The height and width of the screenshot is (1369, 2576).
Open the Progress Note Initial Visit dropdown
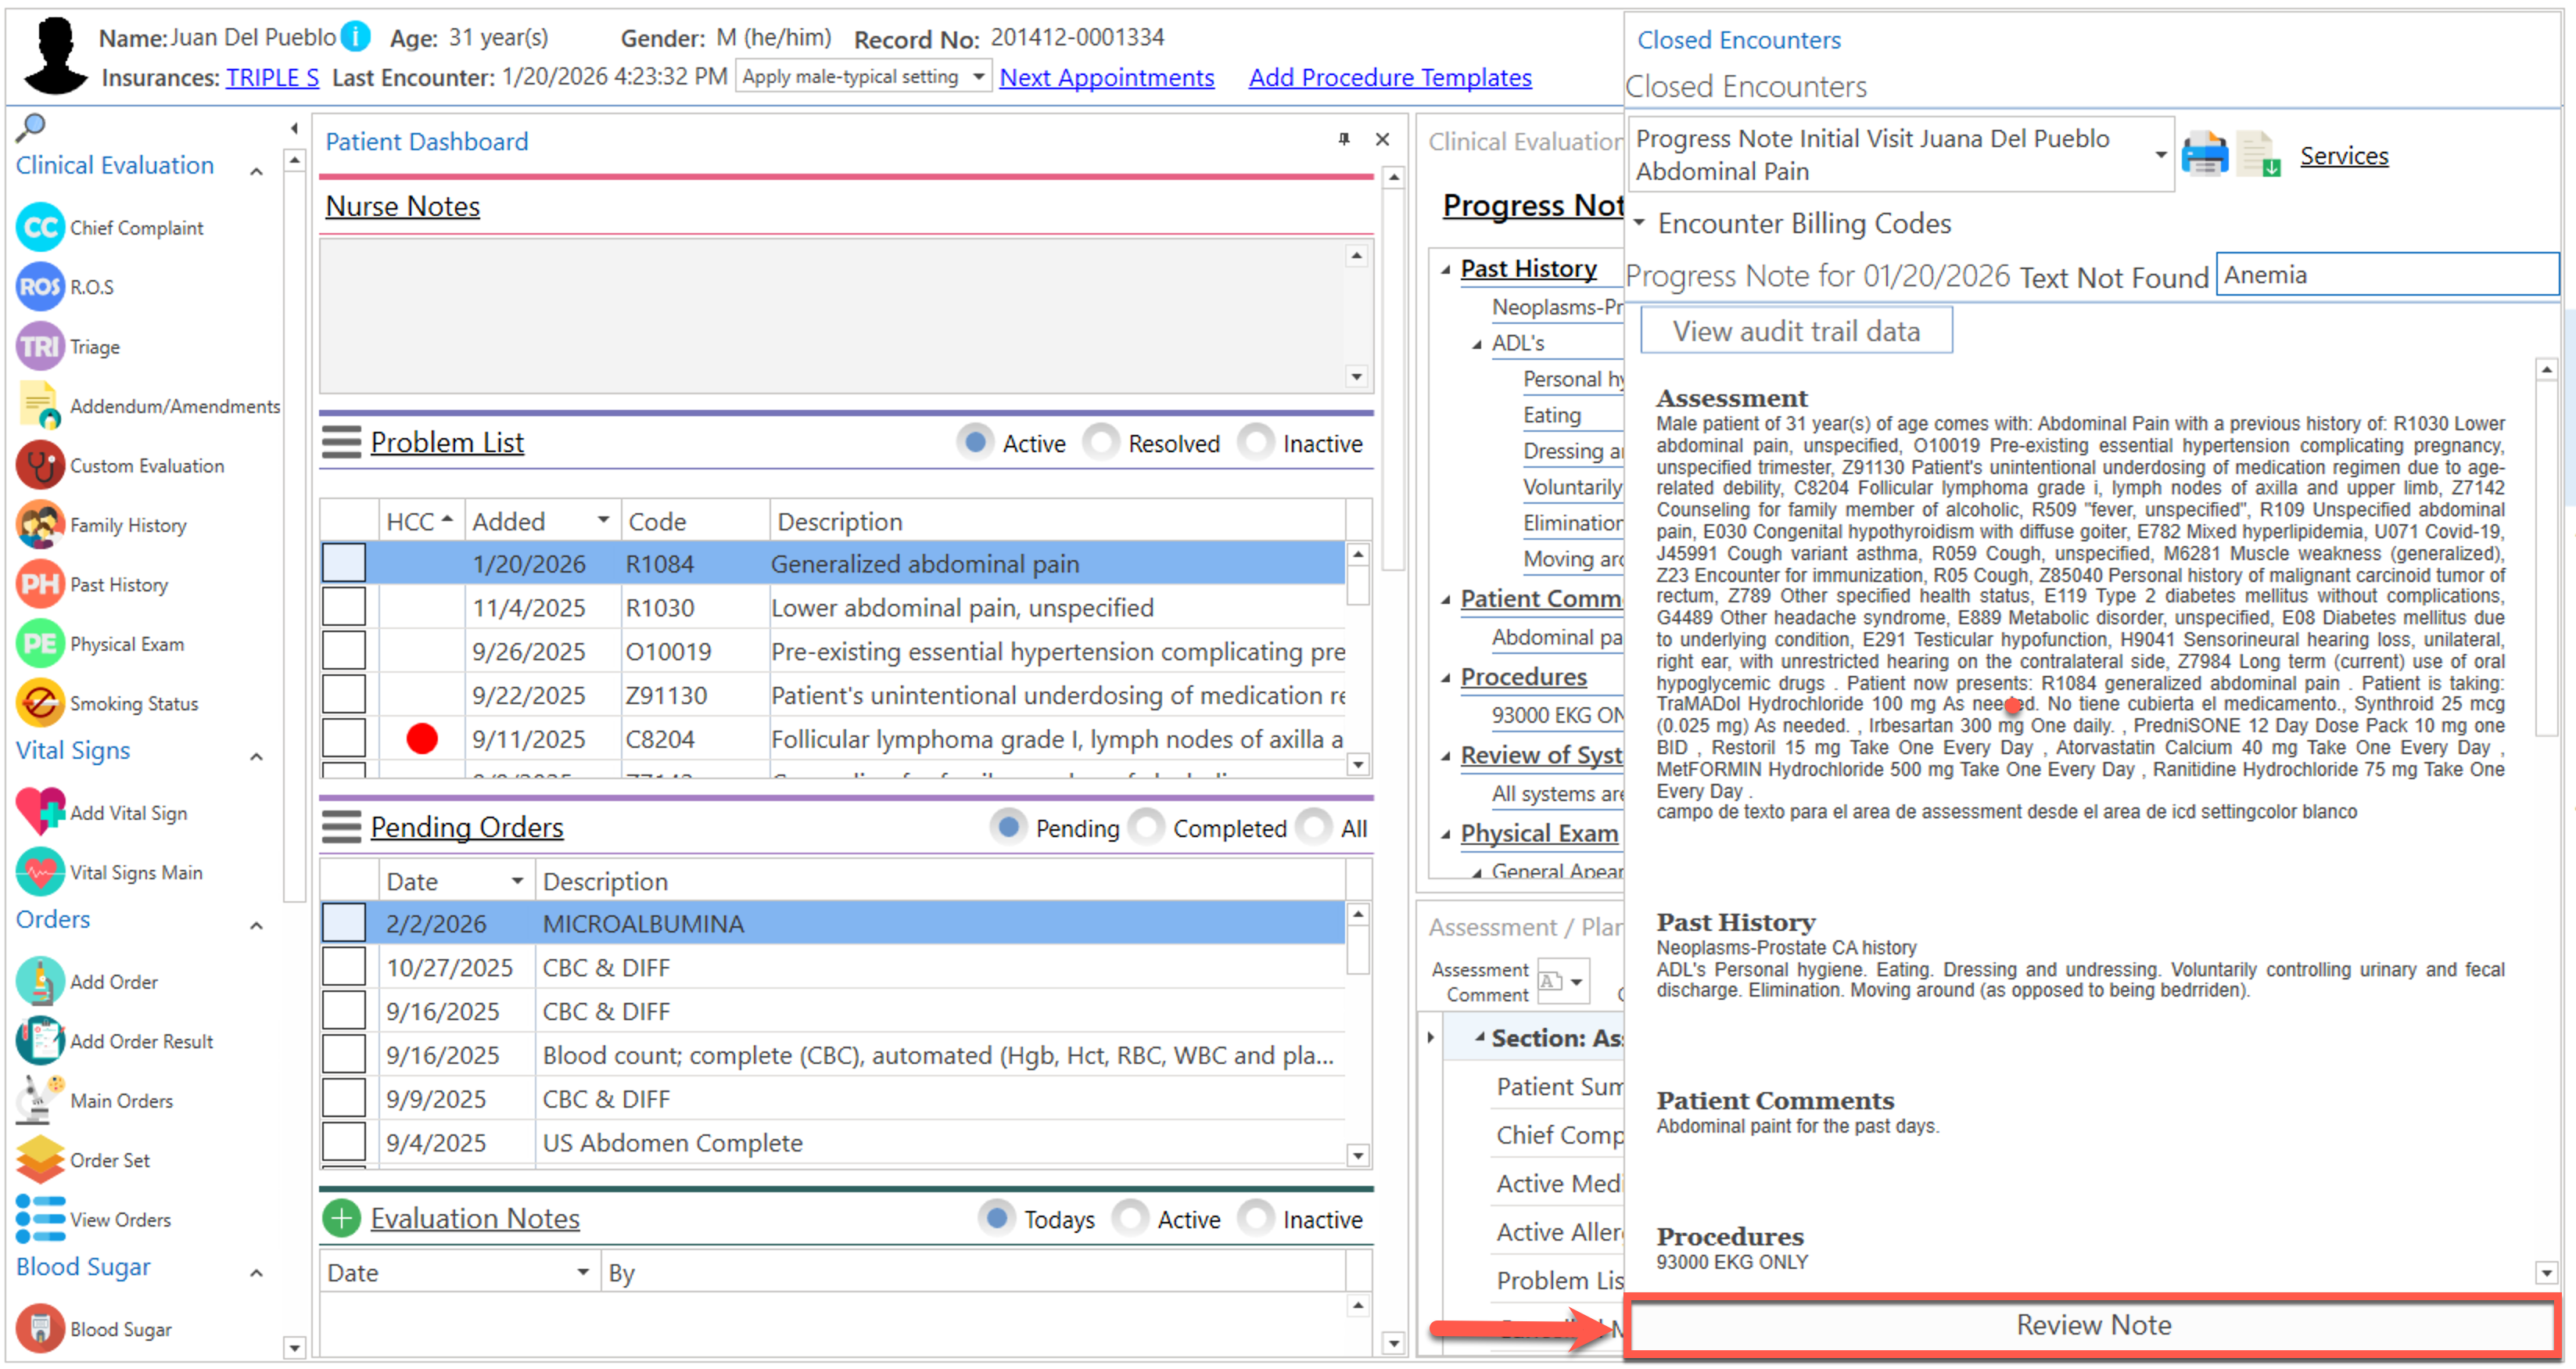(2160, 155)
